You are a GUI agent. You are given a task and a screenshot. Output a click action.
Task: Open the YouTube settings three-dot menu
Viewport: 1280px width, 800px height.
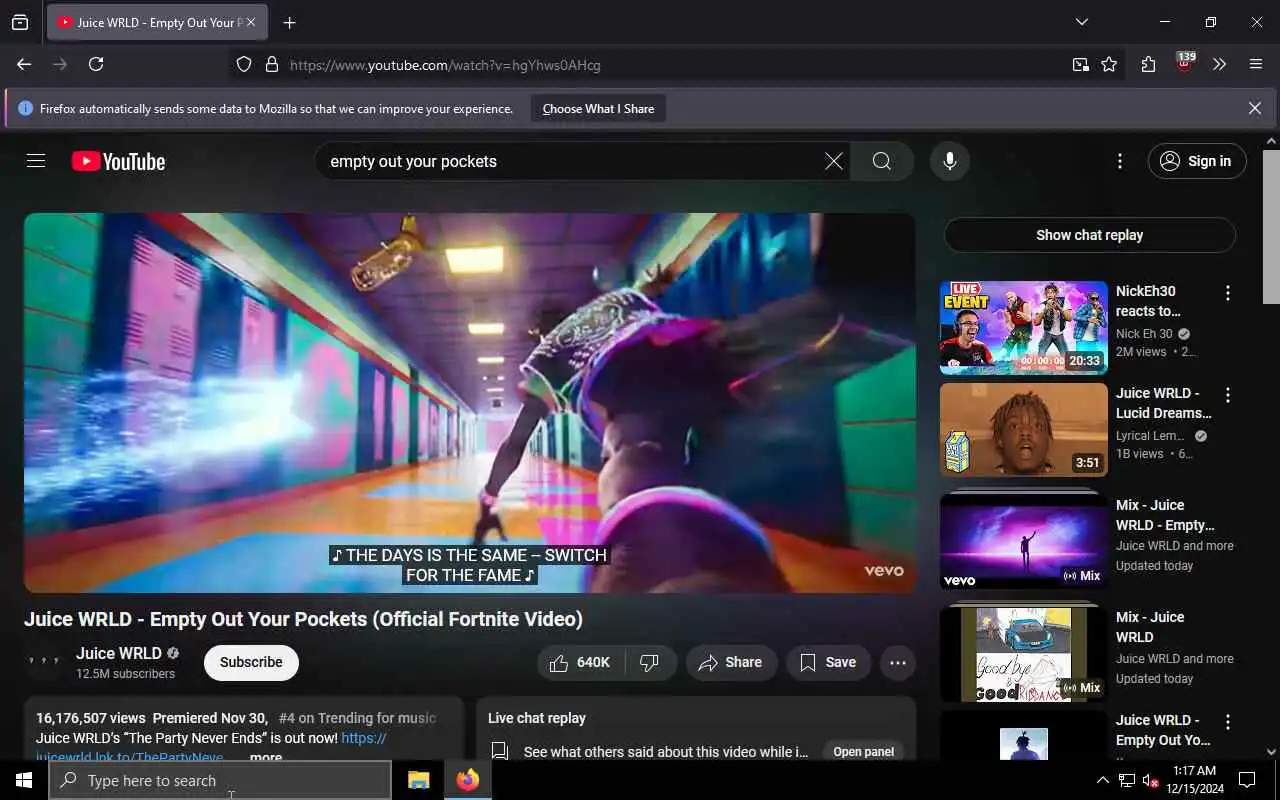[x=1119, y=161]
